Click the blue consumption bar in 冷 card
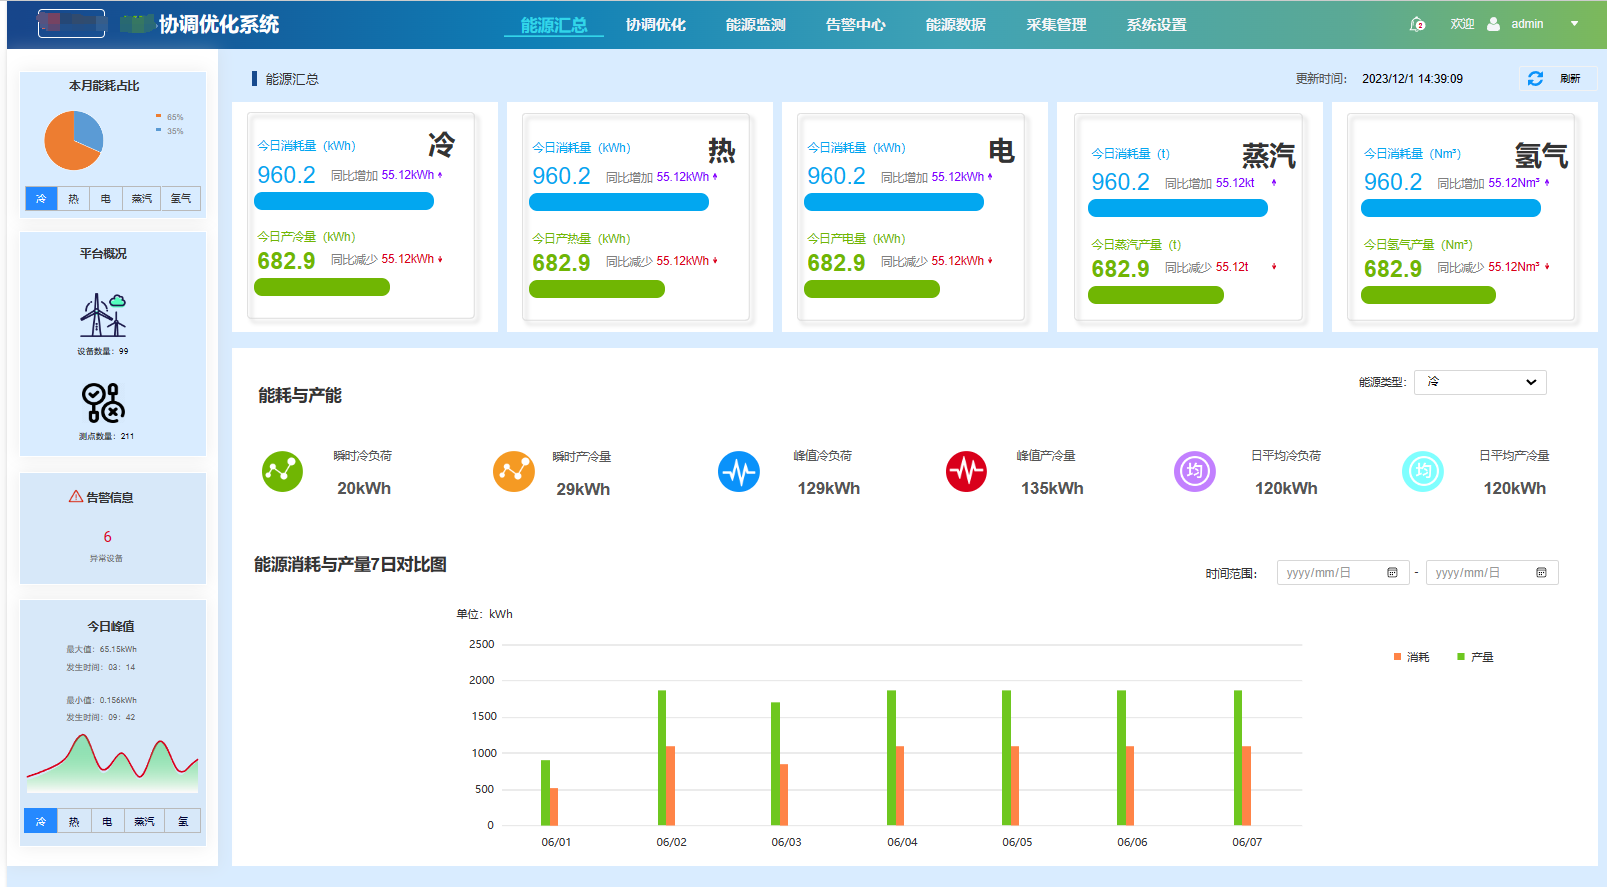1607x887 pixels. coord(344,201)
